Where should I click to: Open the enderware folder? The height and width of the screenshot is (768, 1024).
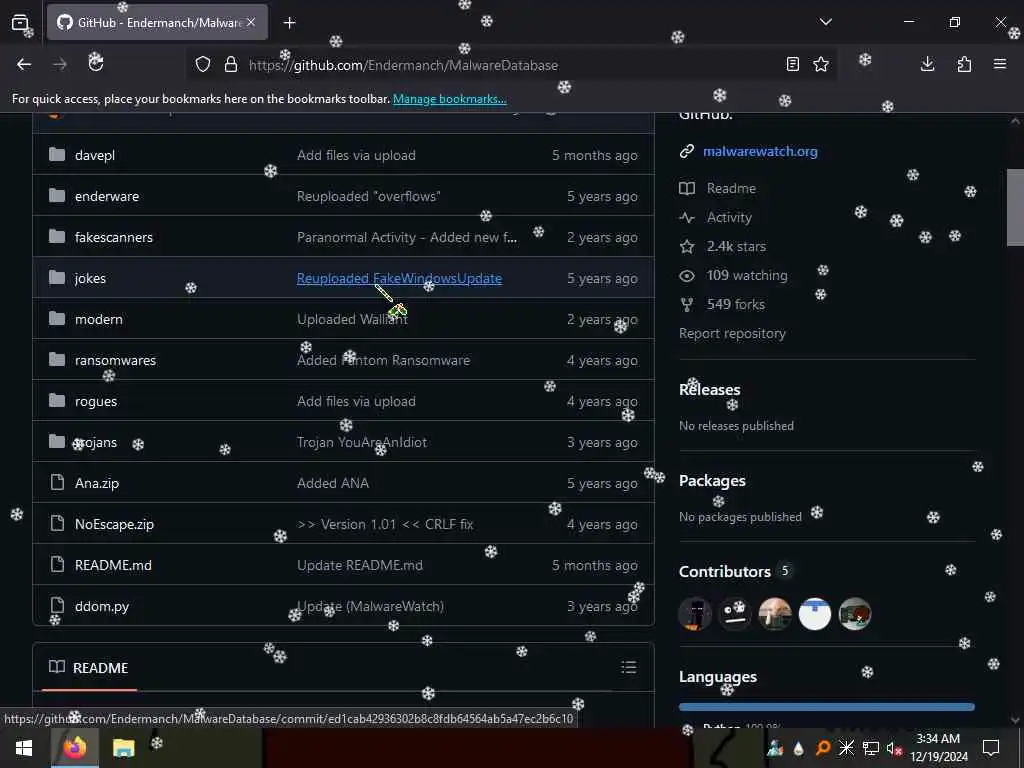pos(106,197)
